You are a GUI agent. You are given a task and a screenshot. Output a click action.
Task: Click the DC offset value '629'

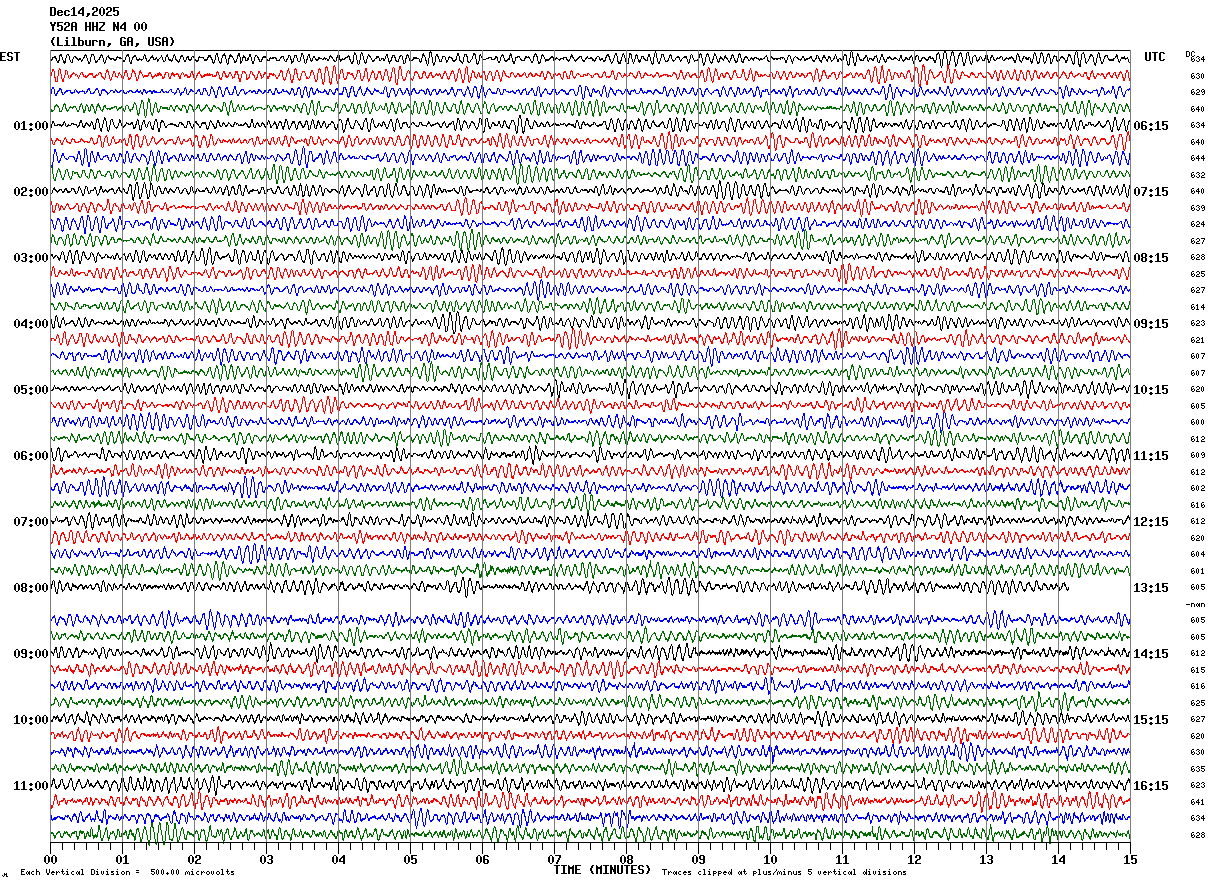(1197, 93)
